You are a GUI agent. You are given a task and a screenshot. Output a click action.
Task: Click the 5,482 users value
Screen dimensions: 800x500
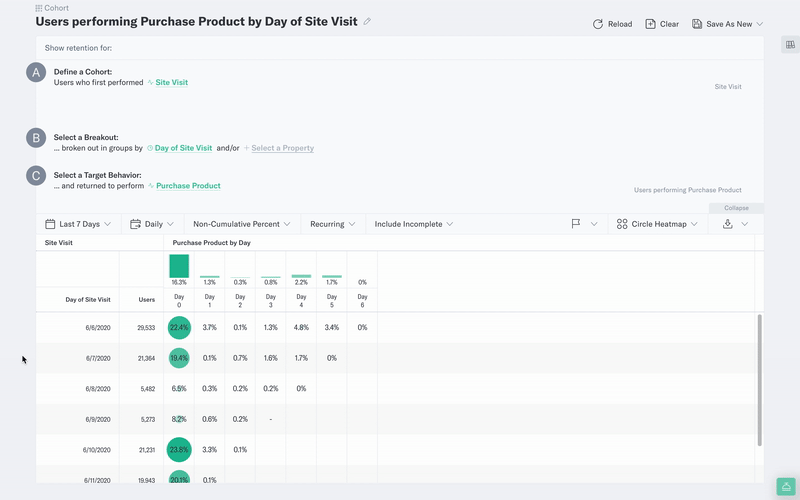tap(147, 389)
